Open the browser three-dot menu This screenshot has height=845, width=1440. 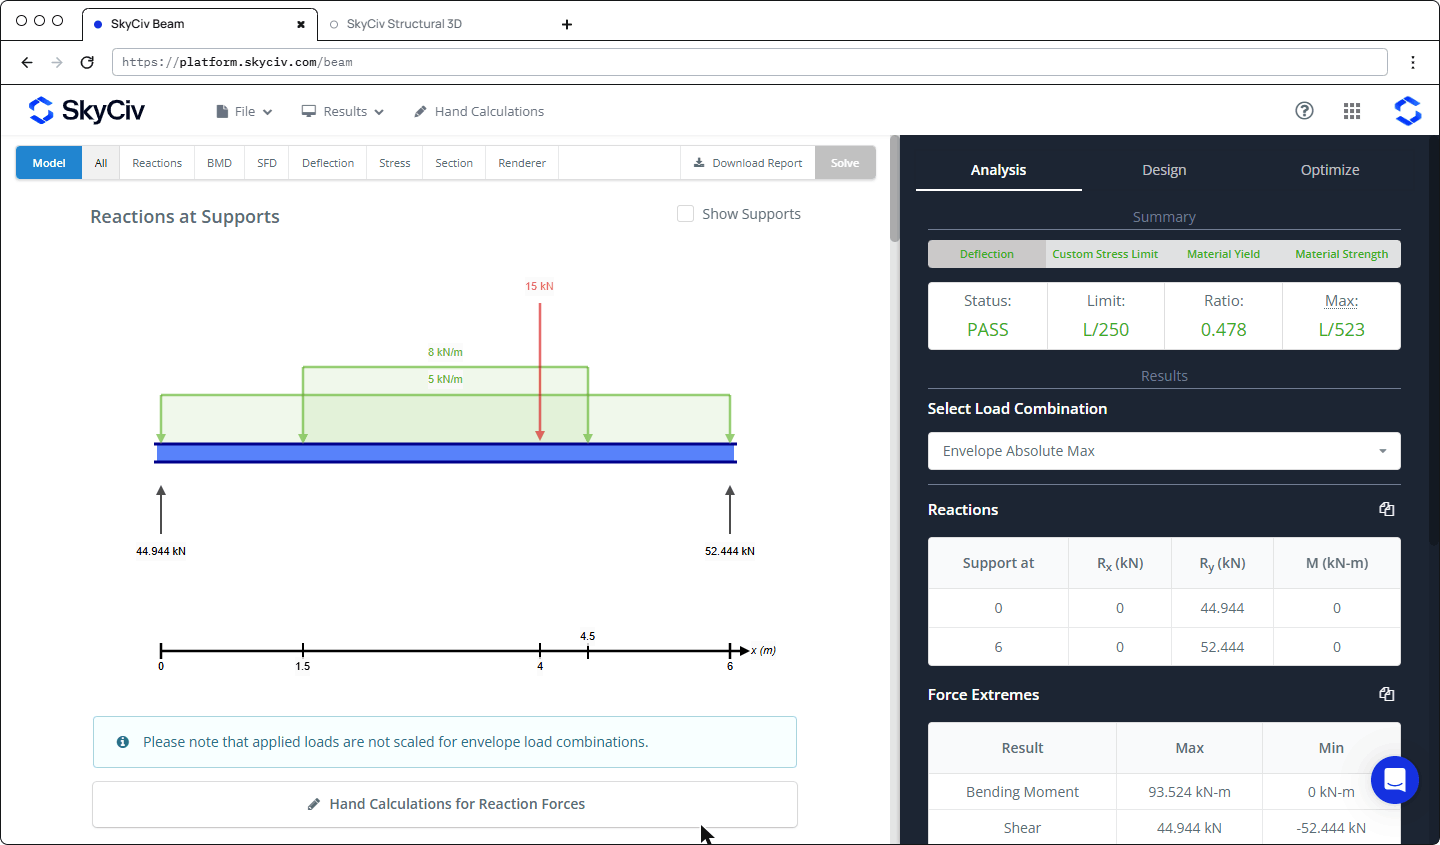pos(1413,62)
